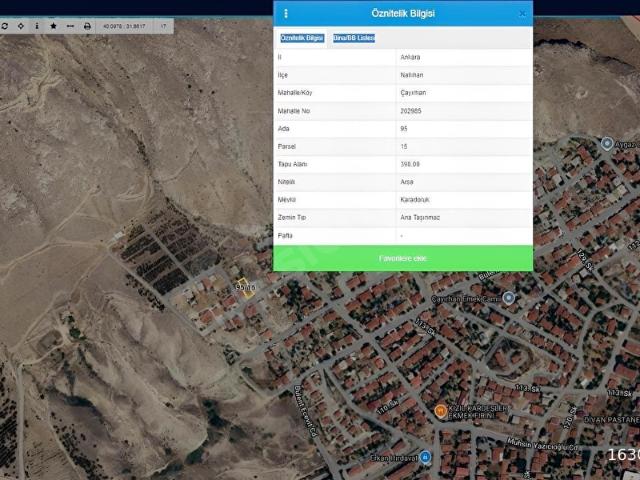Click the highlighted parcel 95/15 on map
The height and width of the screenshot is (480, 640).
point(245,288)
